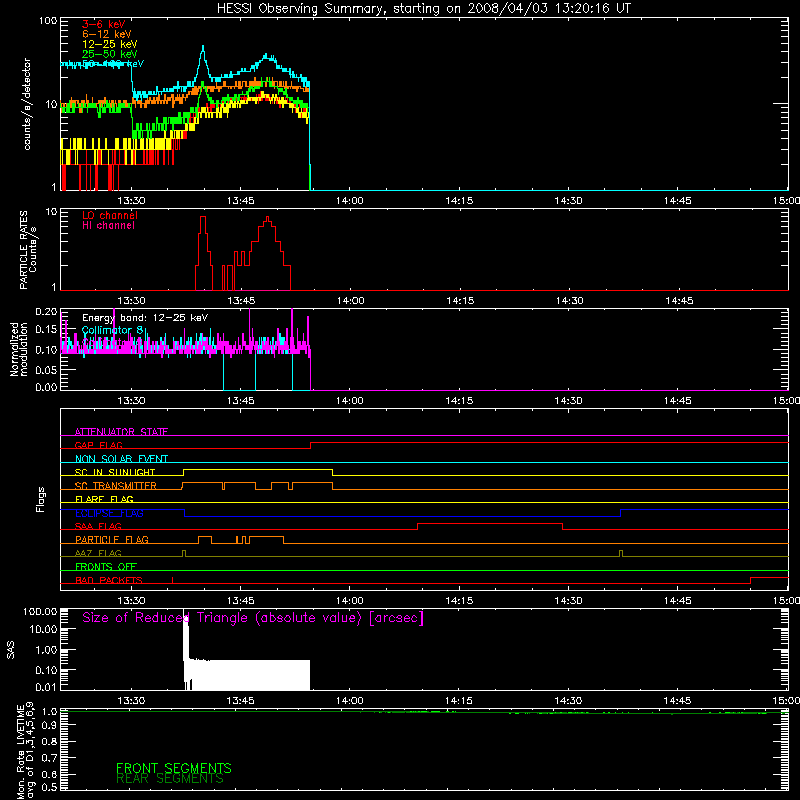Image resolution: width=800 pixels, height=800 pixels.
Task: Click the 'Normalized modulation' axis label
Action: pyautogui.click(x=19, y=349)
